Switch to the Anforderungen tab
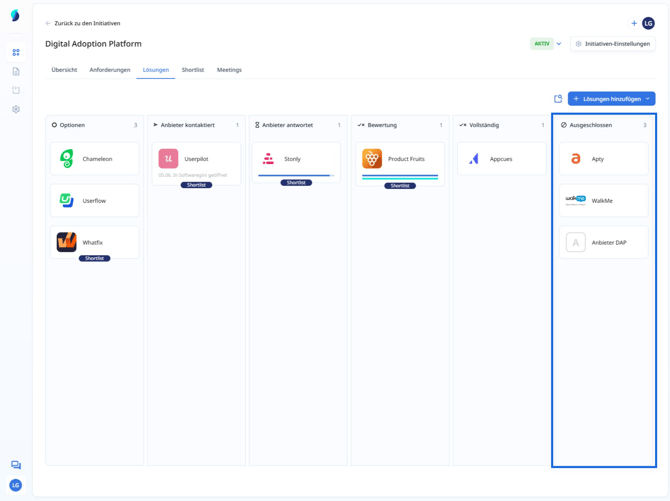 pos(110,70)
